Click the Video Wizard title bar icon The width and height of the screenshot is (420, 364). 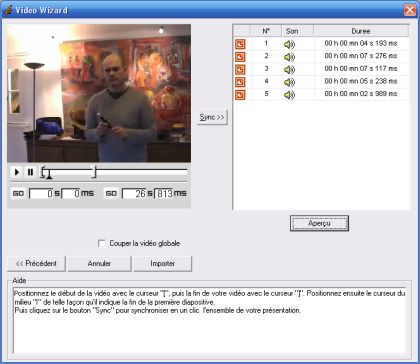coord(8,10)
